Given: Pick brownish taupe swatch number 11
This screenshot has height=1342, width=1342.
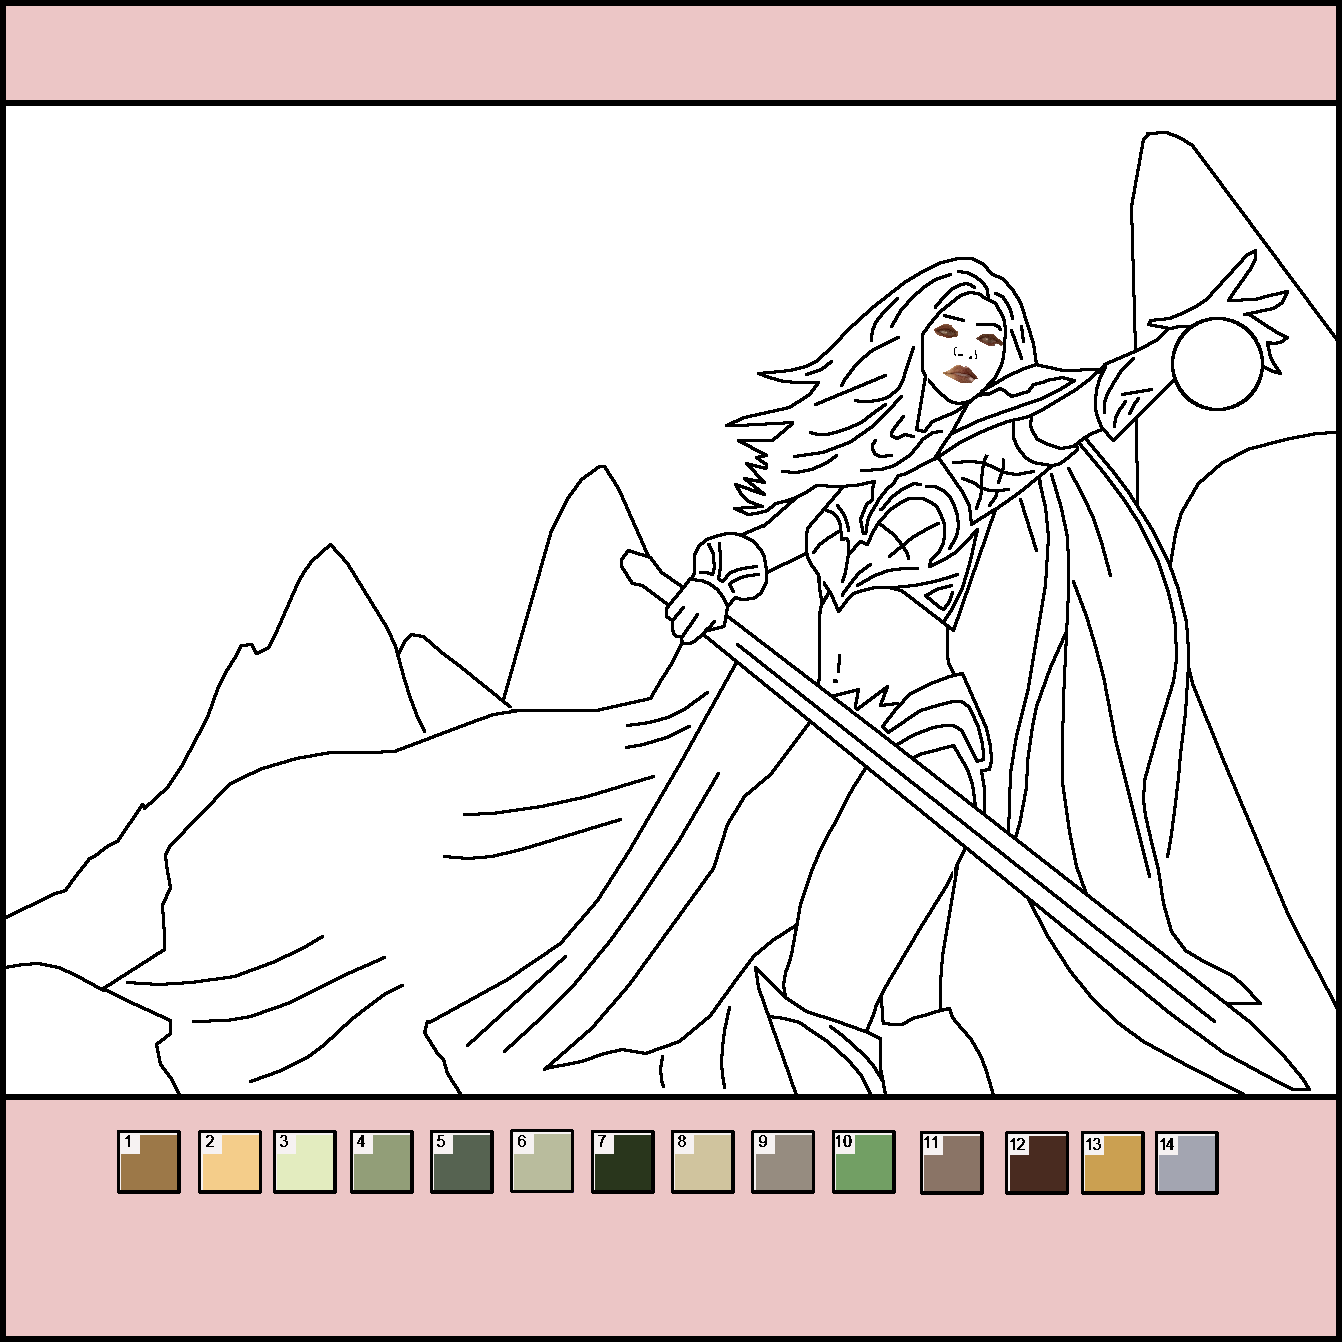Looking at the screenshot, I should (x=952, y=1163).
